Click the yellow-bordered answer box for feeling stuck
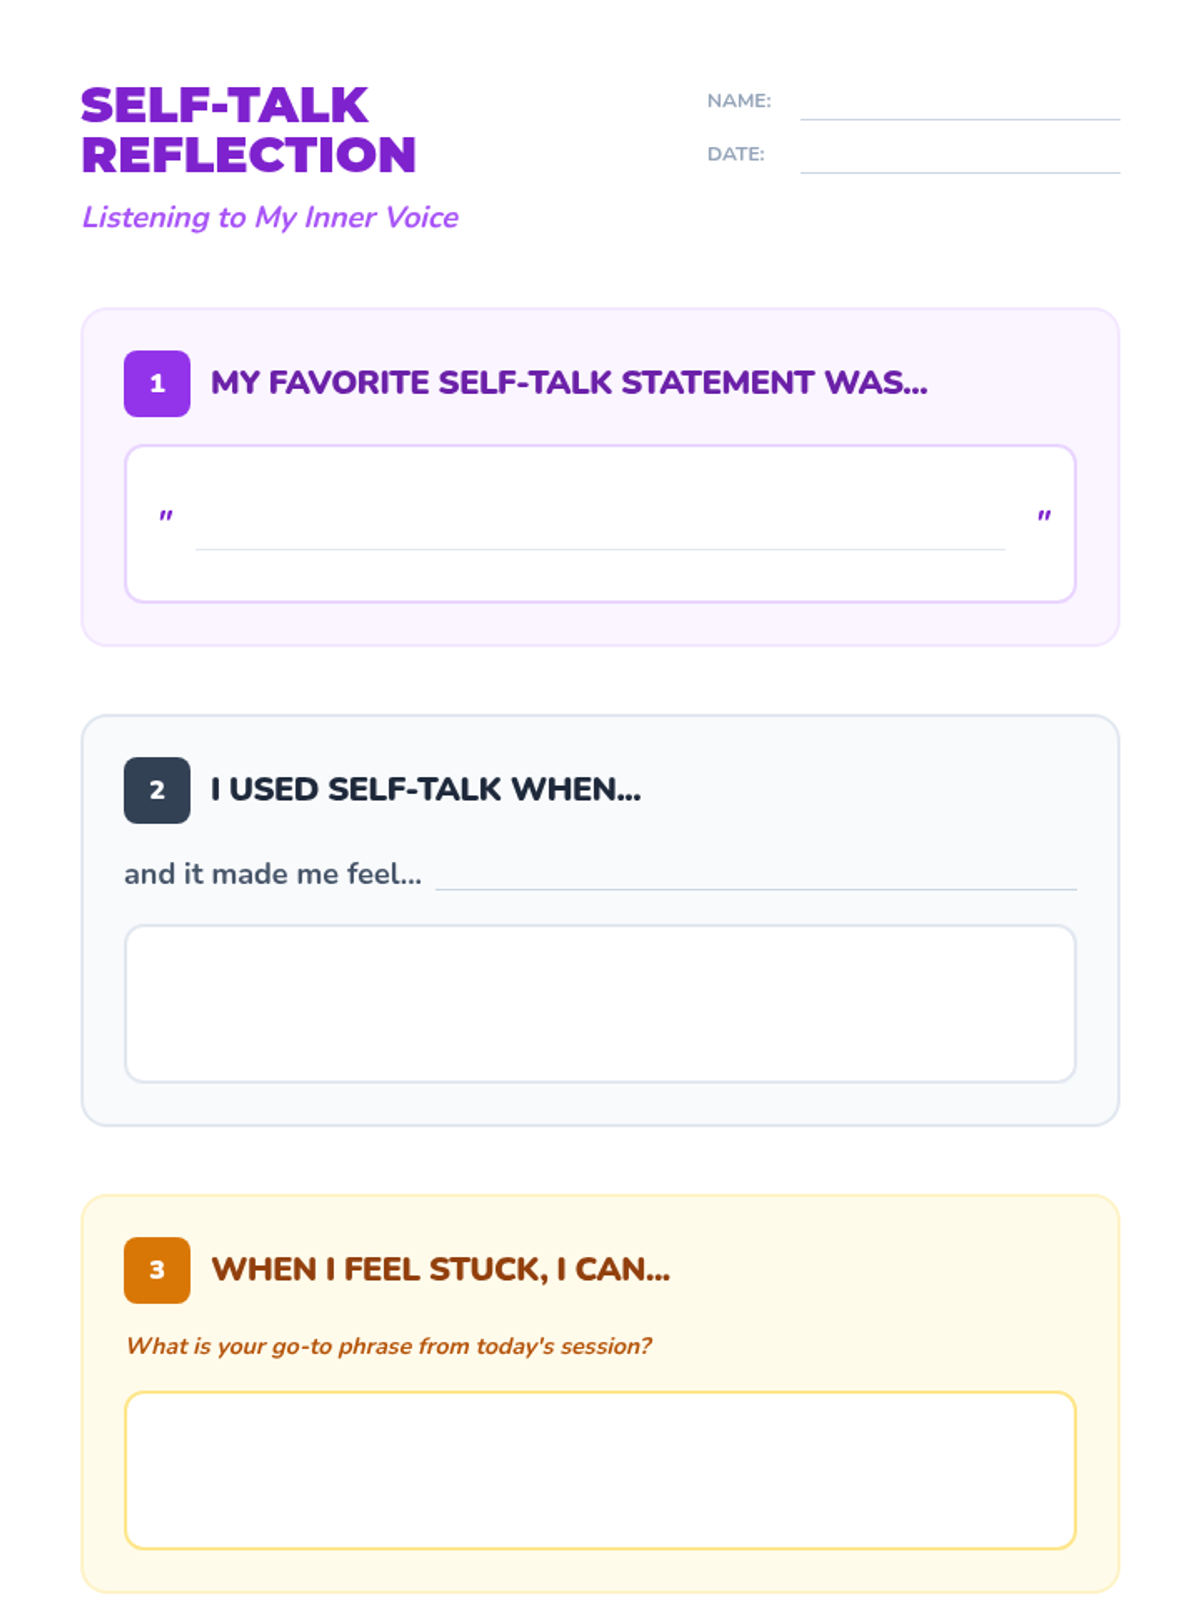 click(x=600, y=1470)
